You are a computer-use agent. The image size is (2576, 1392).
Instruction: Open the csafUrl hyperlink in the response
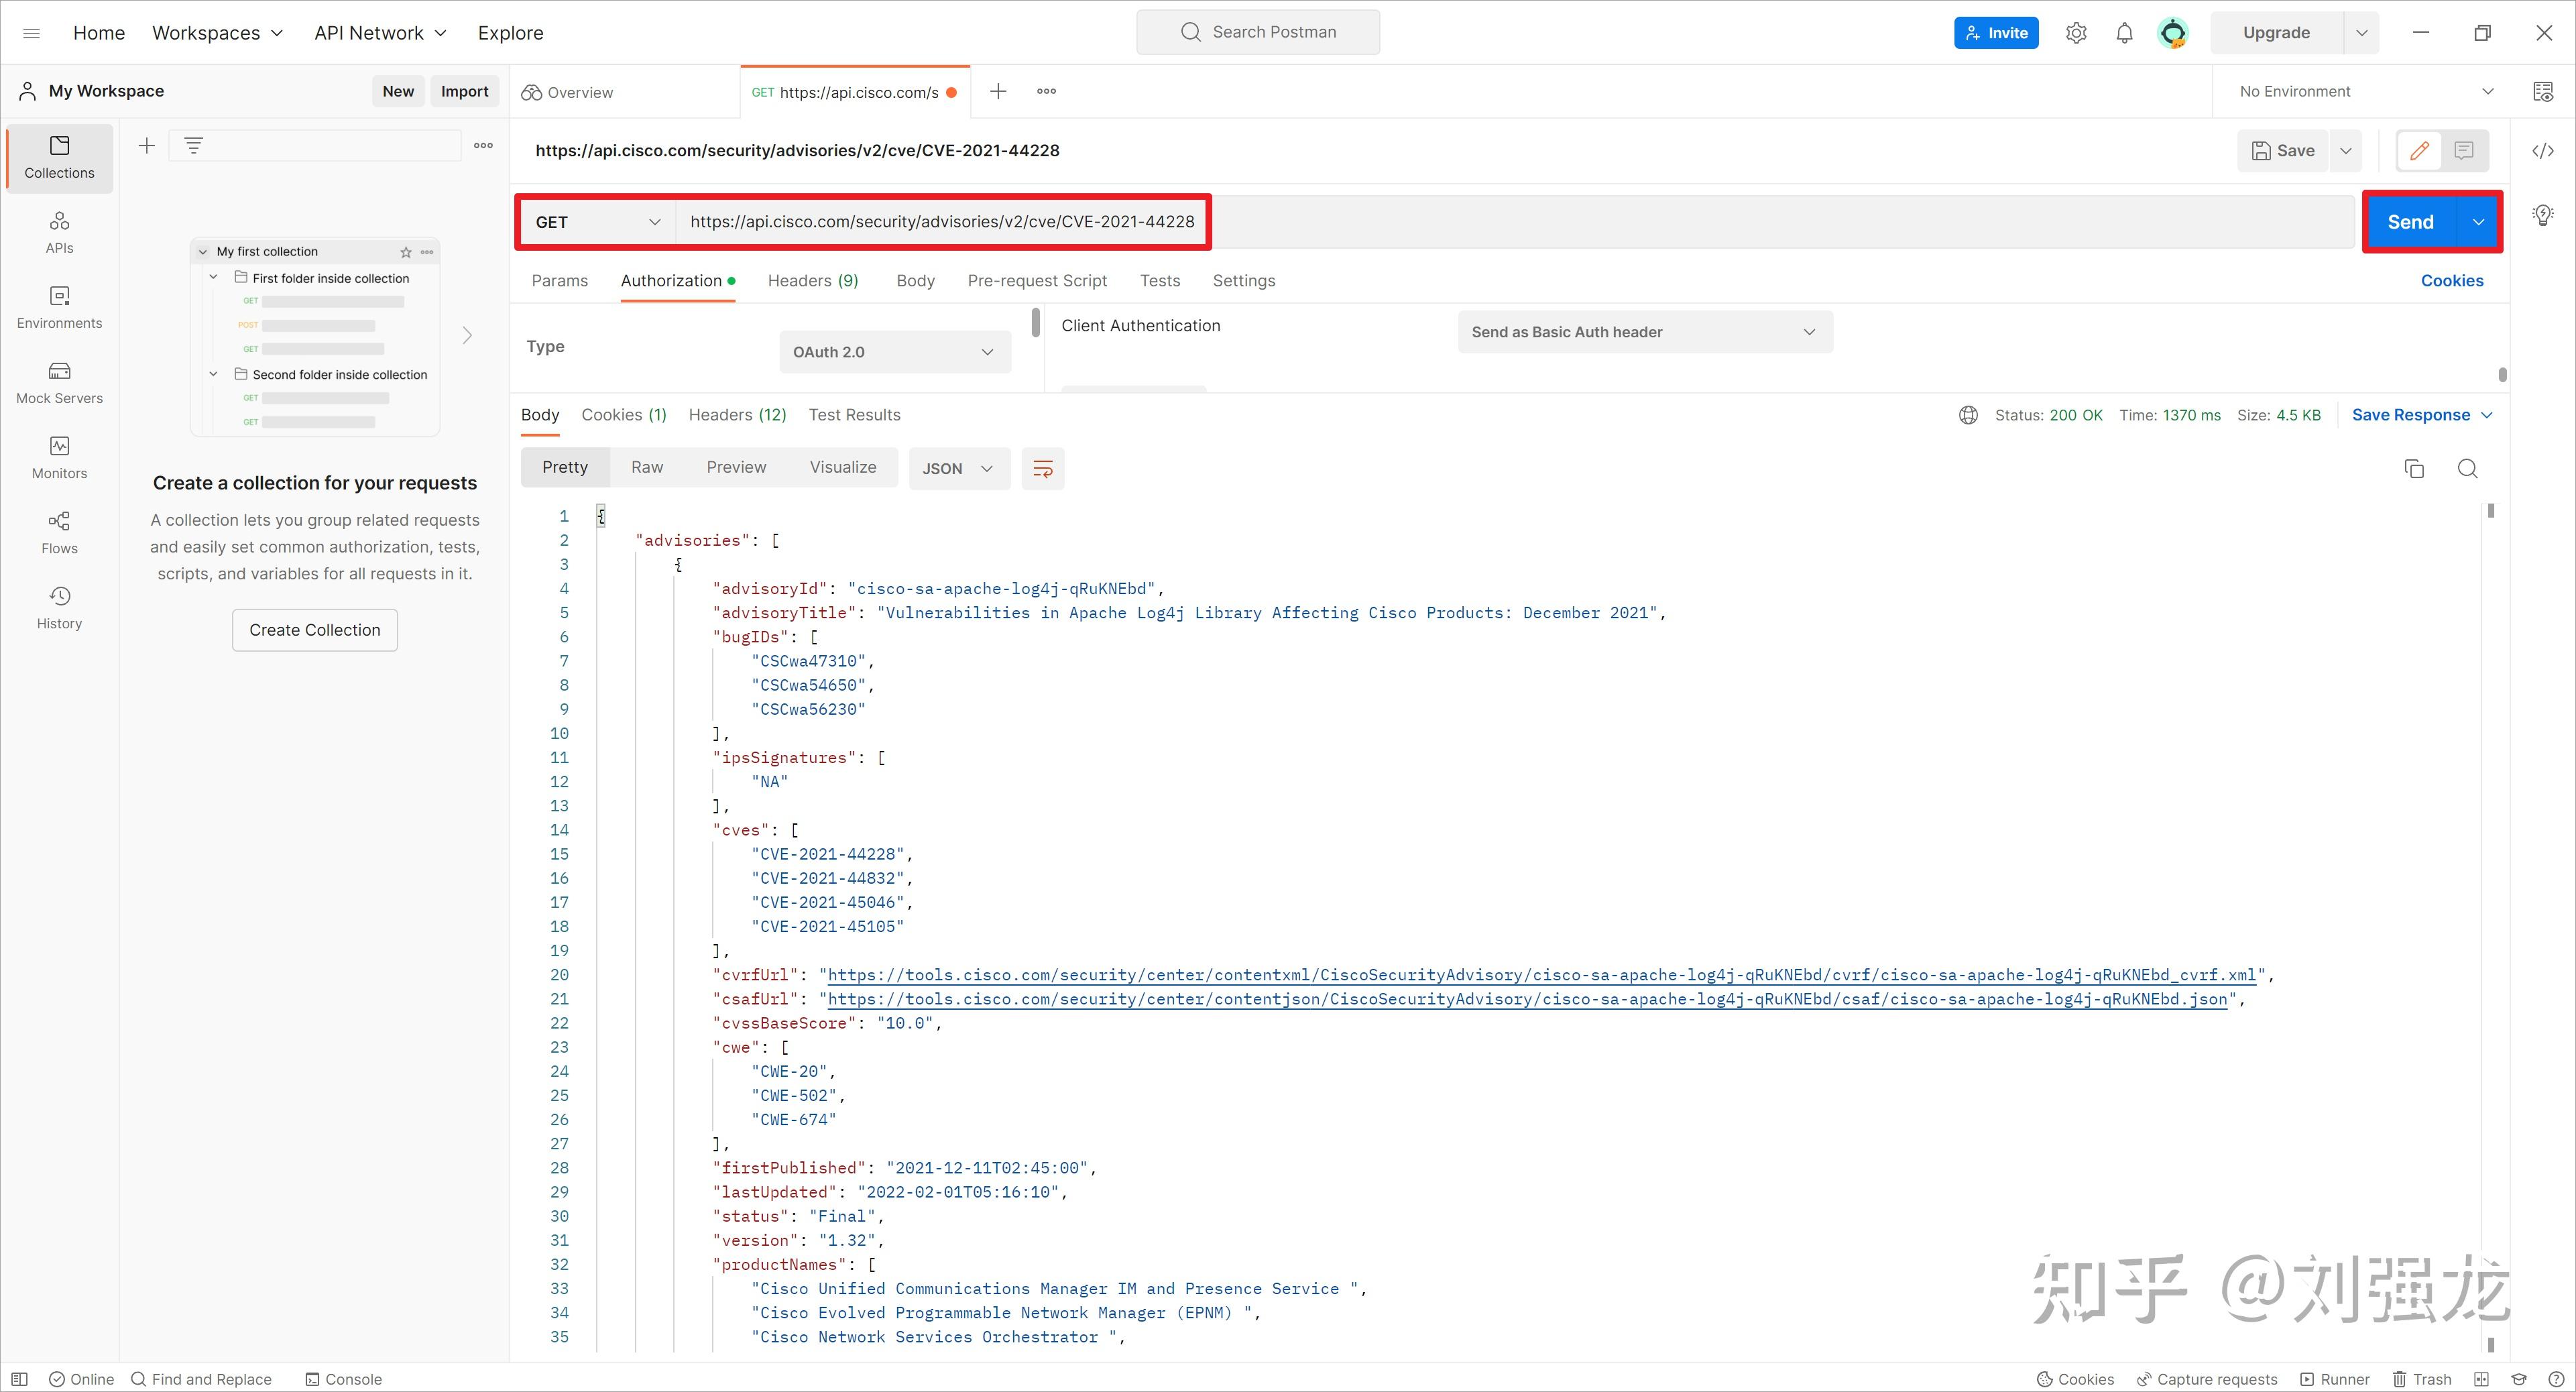coord(1527,999)
